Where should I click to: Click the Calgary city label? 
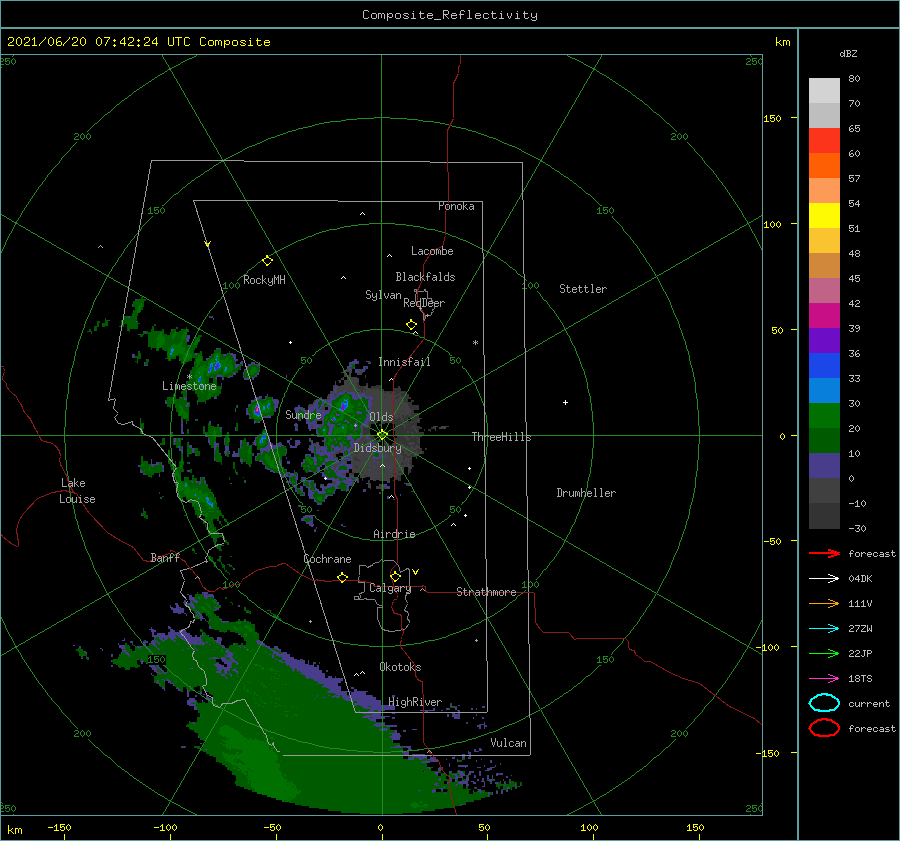[x=390, y=588]
